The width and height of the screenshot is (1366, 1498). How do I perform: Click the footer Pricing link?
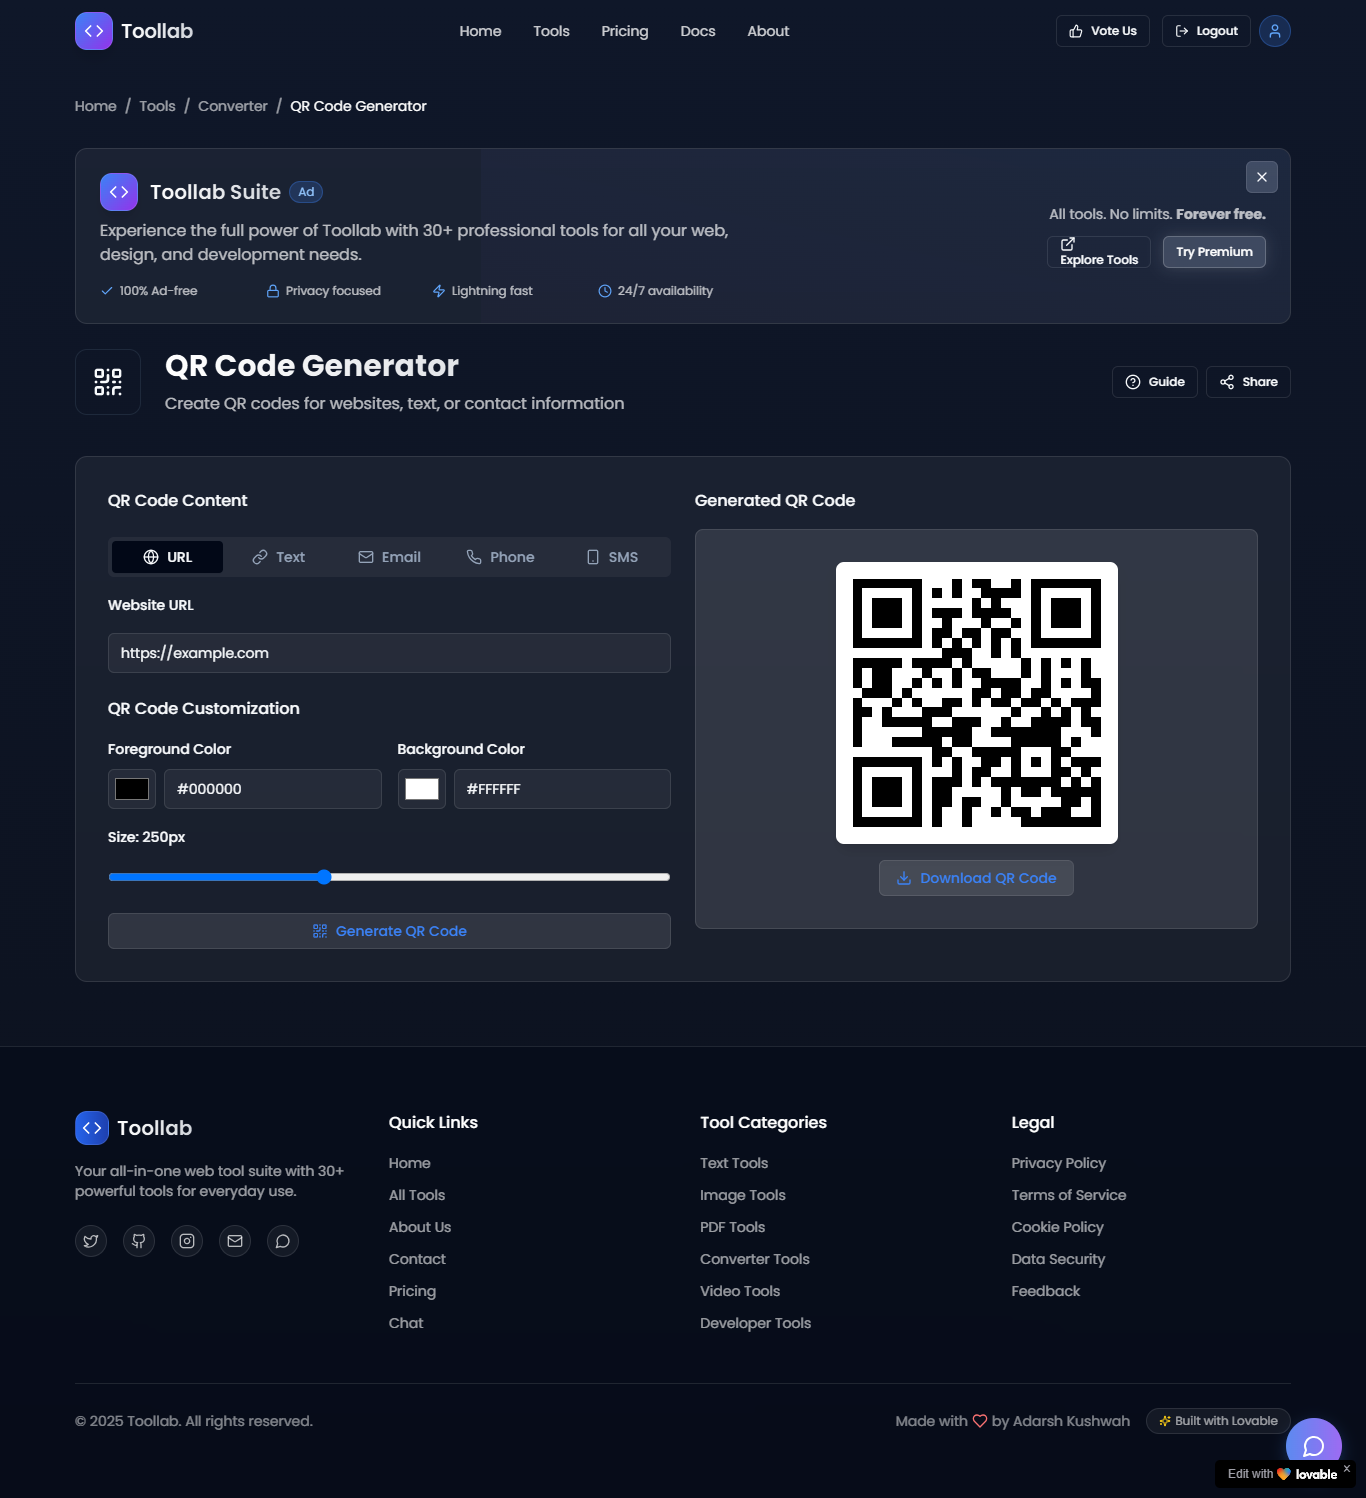pyautogui.click(x=412, y=1291)
